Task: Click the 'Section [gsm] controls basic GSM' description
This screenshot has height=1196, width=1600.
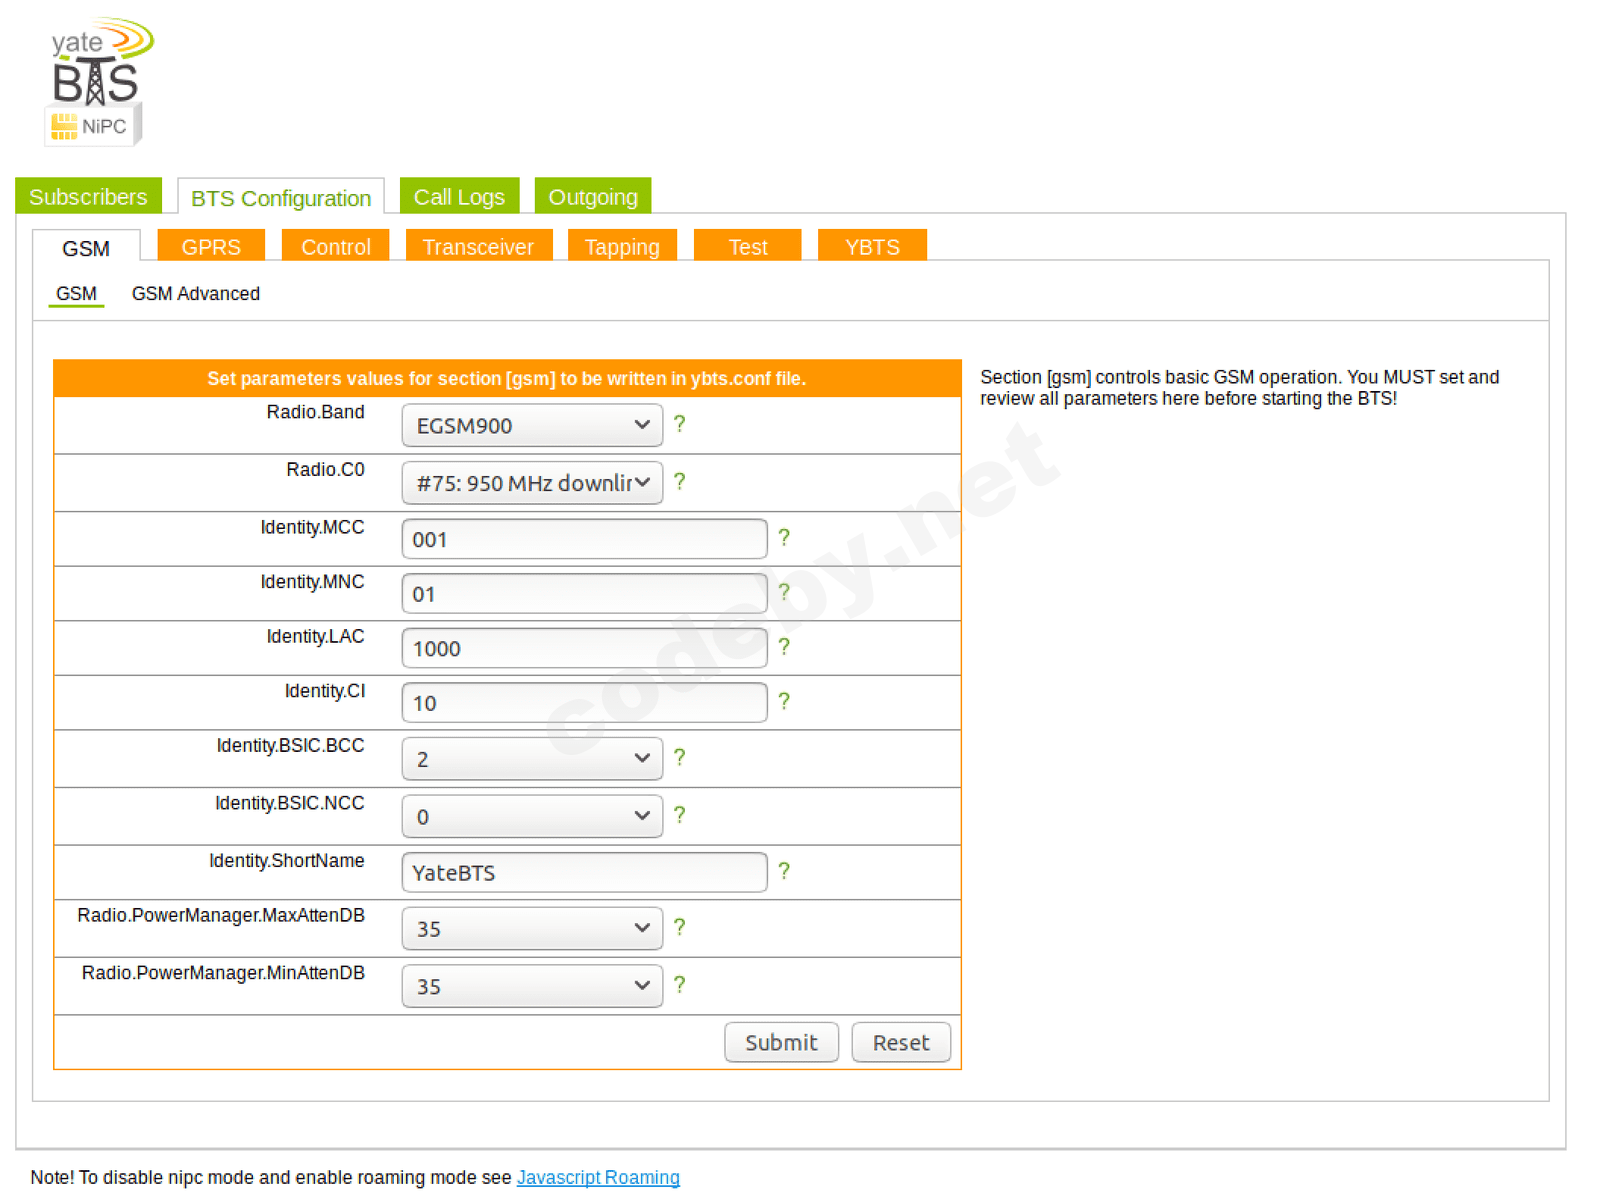Action: 1239,388
